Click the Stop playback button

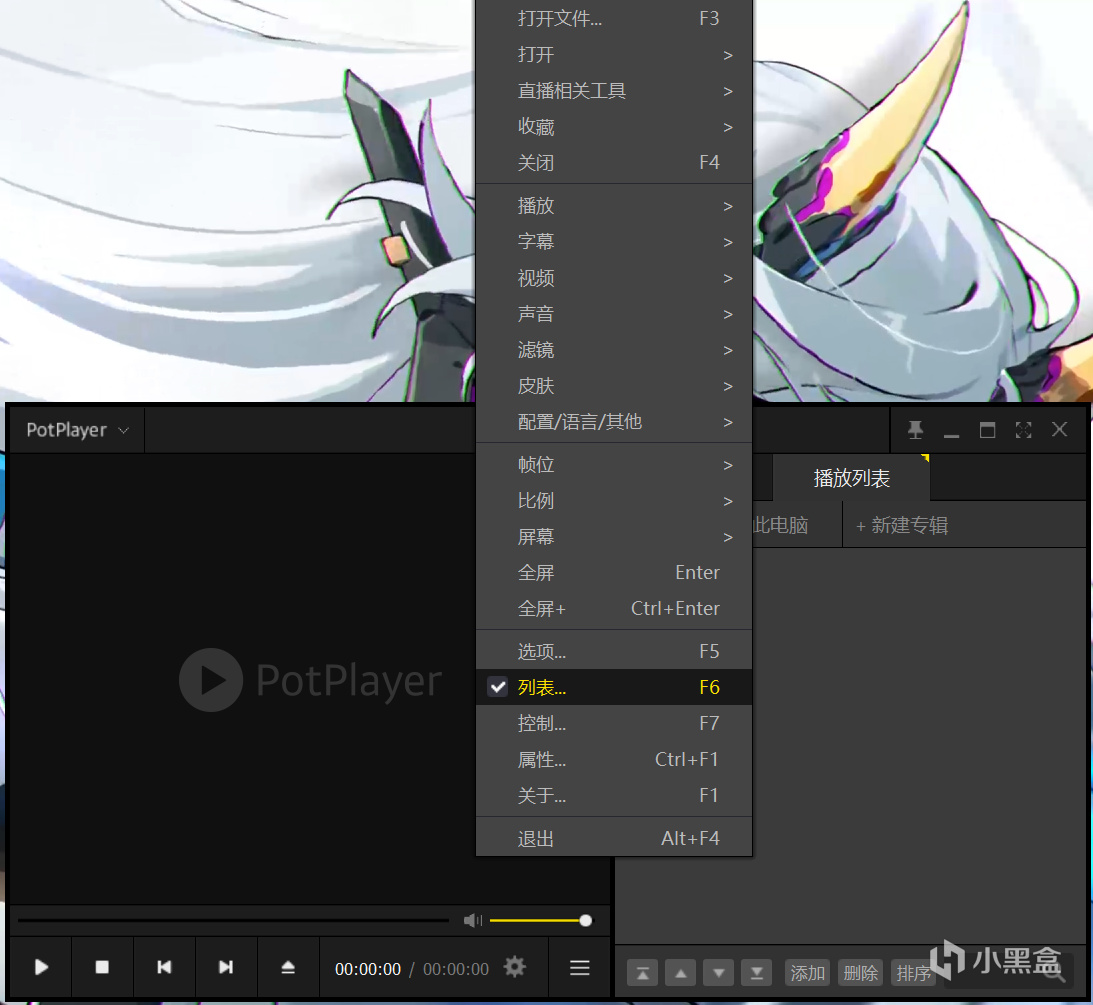pos(102,967)
